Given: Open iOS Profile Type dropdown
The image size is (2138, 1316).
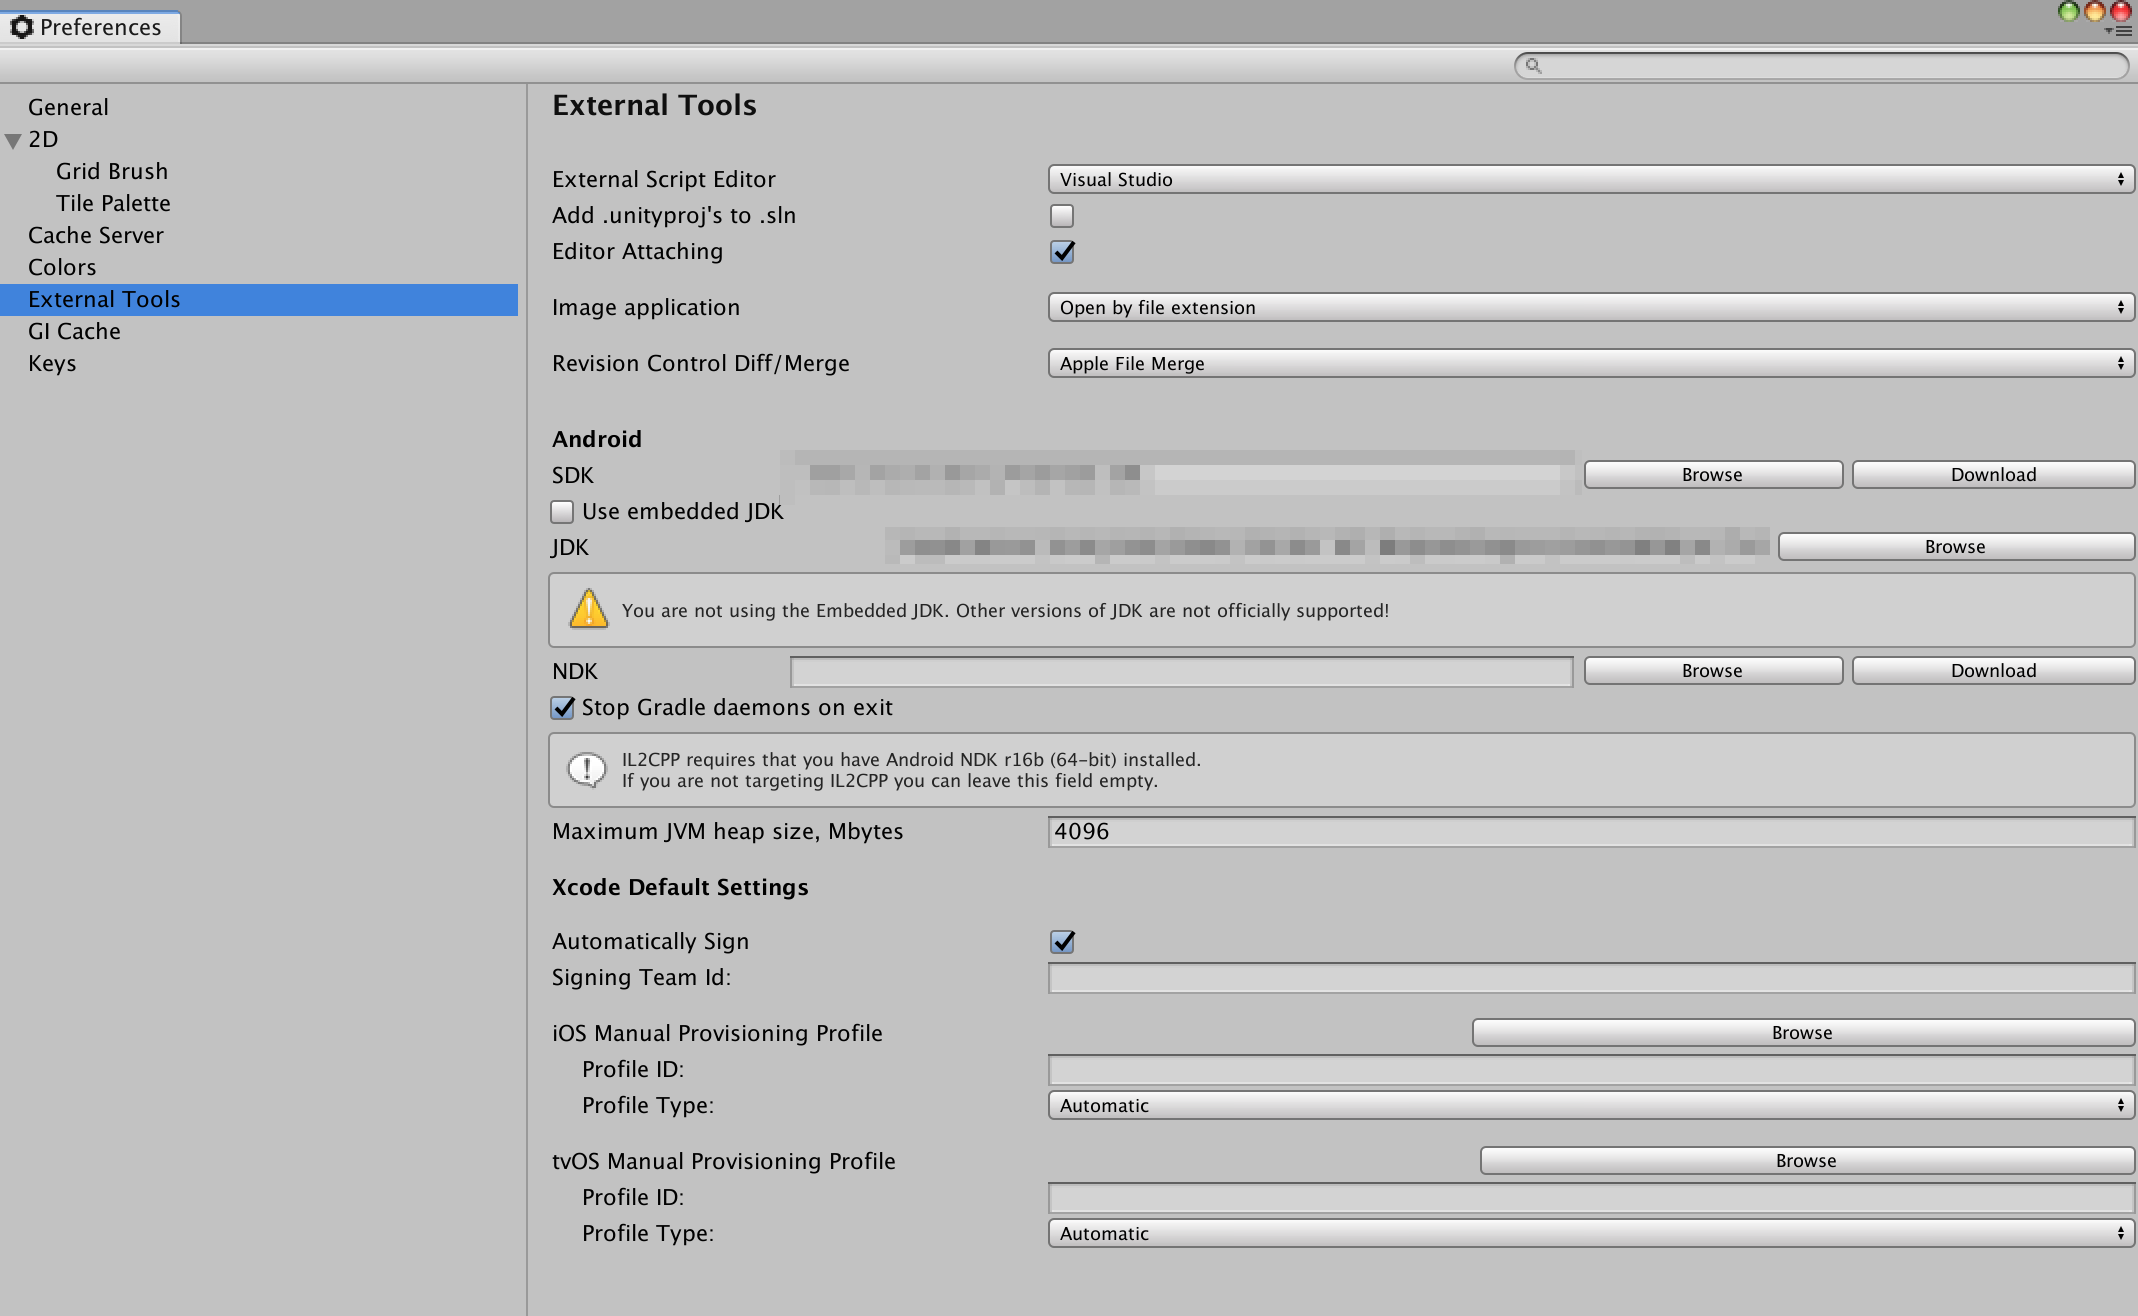Looking at the screenshot, I should click(1590, 1106).
